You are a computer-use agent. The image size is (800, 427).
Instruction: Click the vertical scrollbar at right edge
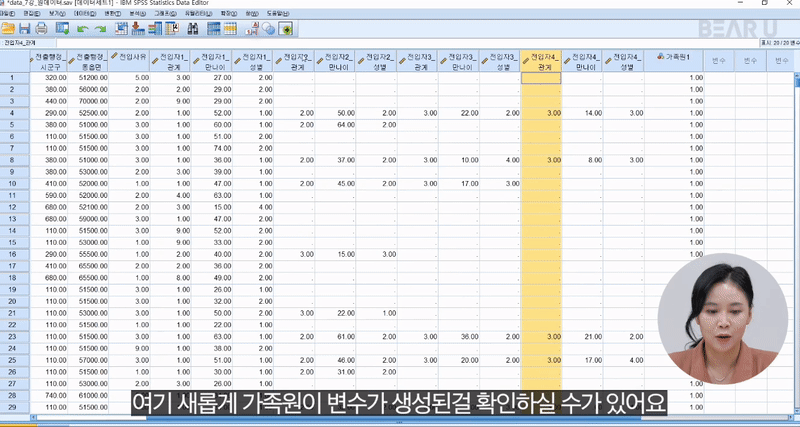click(x=797, y=242)
